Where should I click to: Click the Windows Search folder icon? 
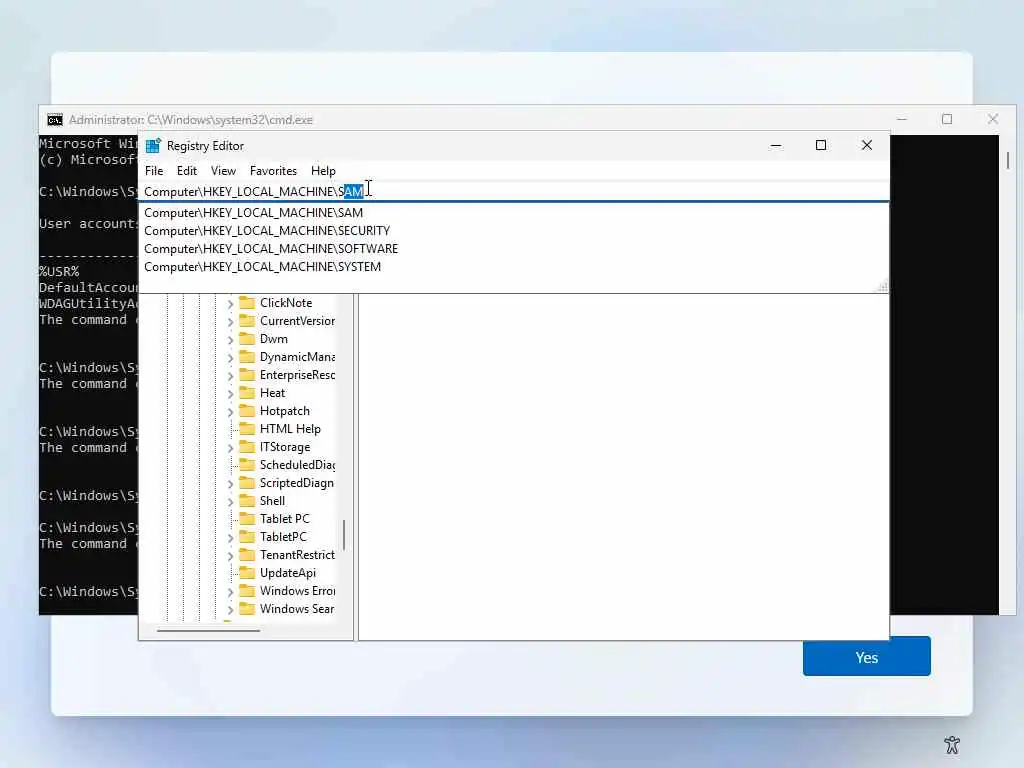tap(247, 609)
